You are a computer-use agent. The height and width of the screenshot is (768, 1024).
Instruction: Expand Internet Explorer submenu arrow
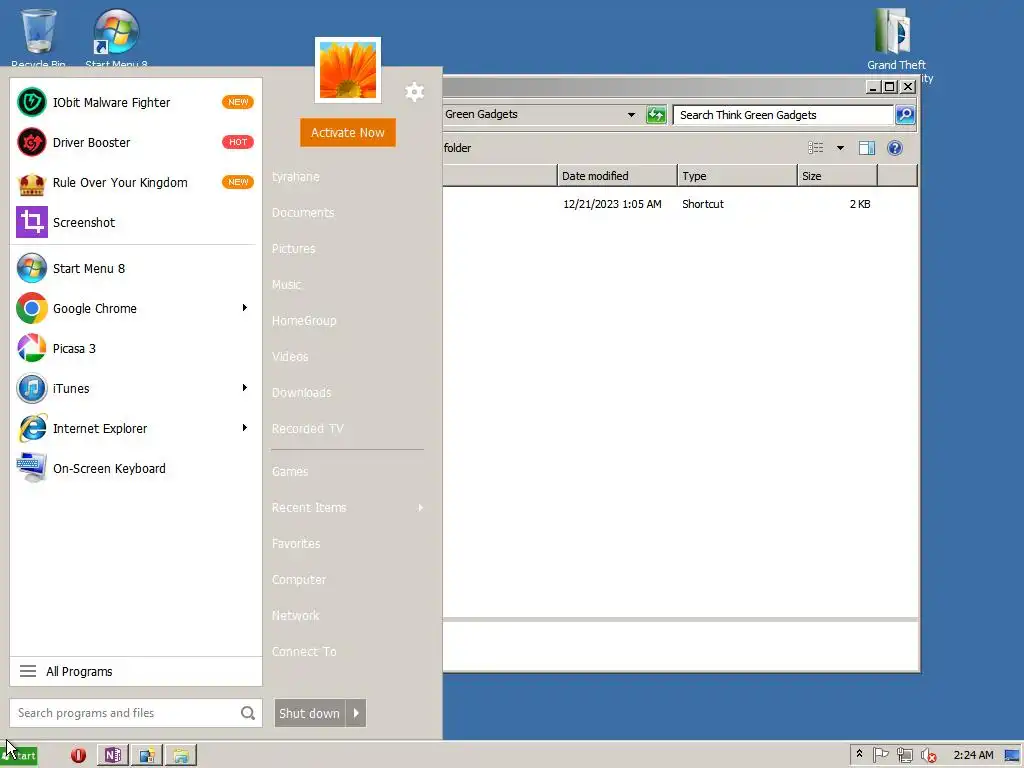pos(245,428)
